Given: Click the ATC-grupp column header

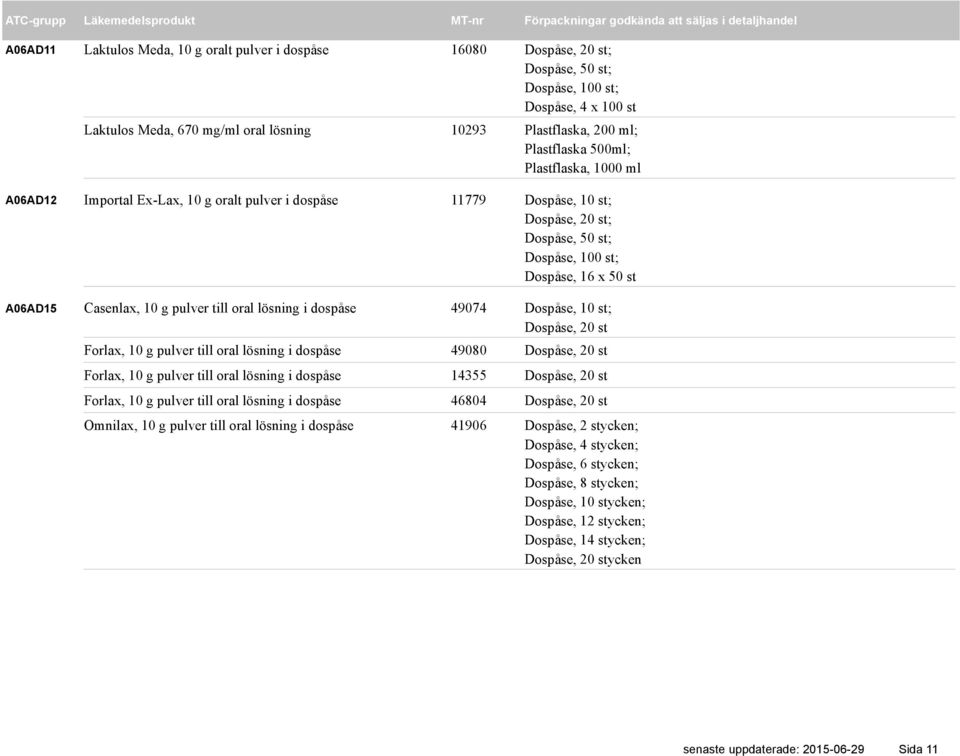Looking at the screenshot, I should pyautogui.click(x=36, y=21).
